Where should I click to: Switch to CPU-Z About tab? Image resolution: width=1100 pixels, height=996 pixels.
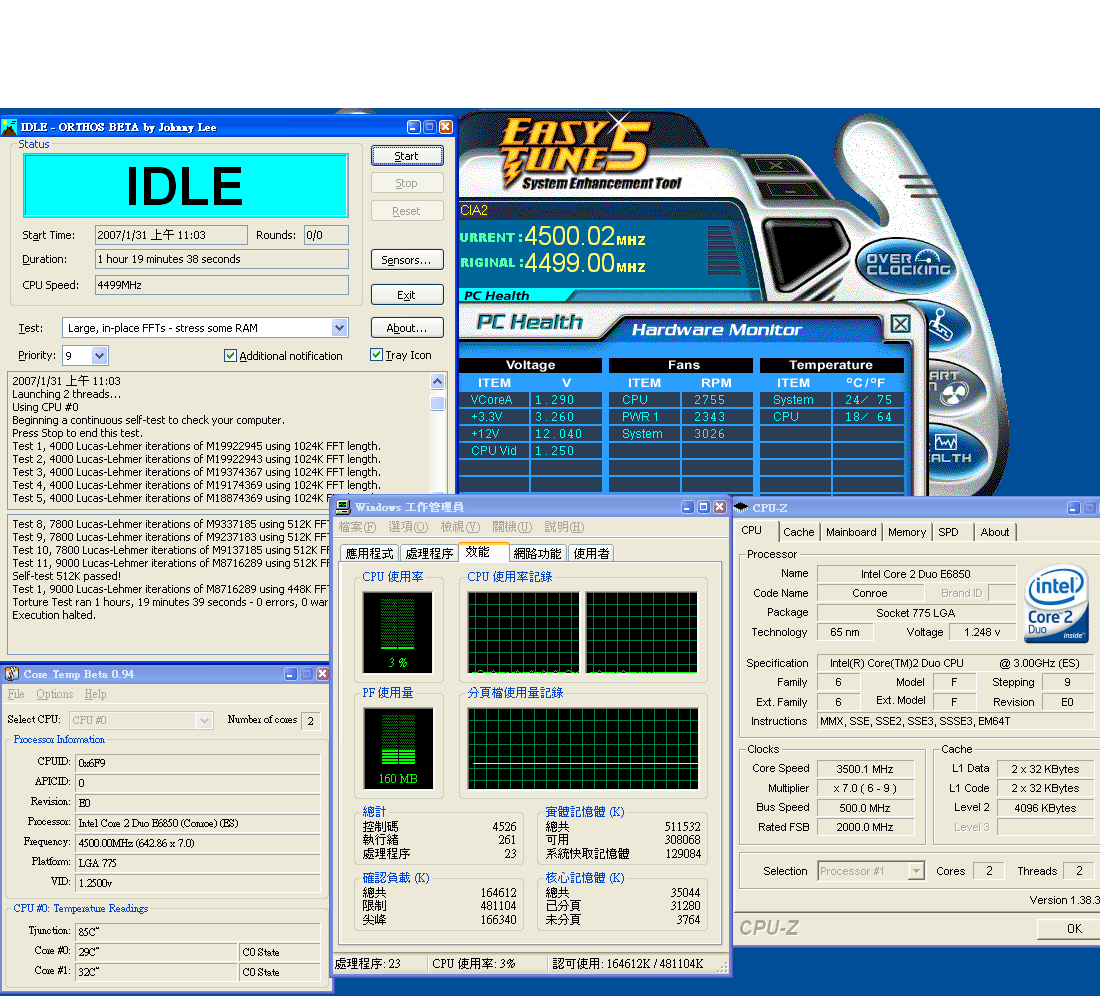(x=995, y=532)
